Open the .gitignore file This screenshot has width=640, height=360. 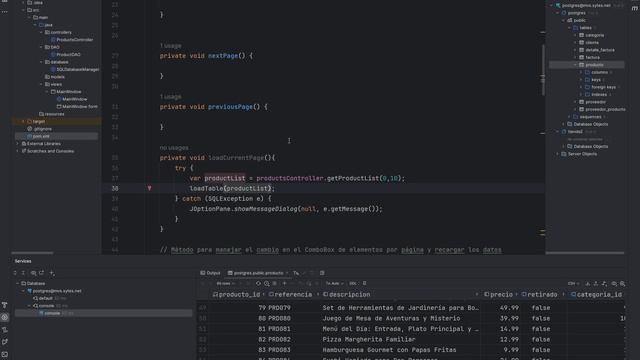point(42,129)
